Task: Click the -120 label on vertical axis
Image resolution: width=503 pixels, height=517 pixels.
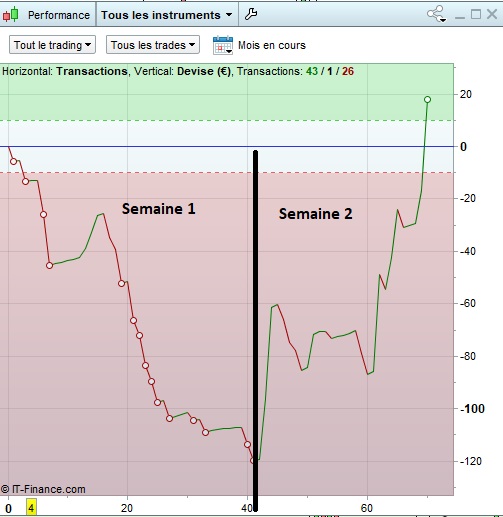Action: [471, 461]
